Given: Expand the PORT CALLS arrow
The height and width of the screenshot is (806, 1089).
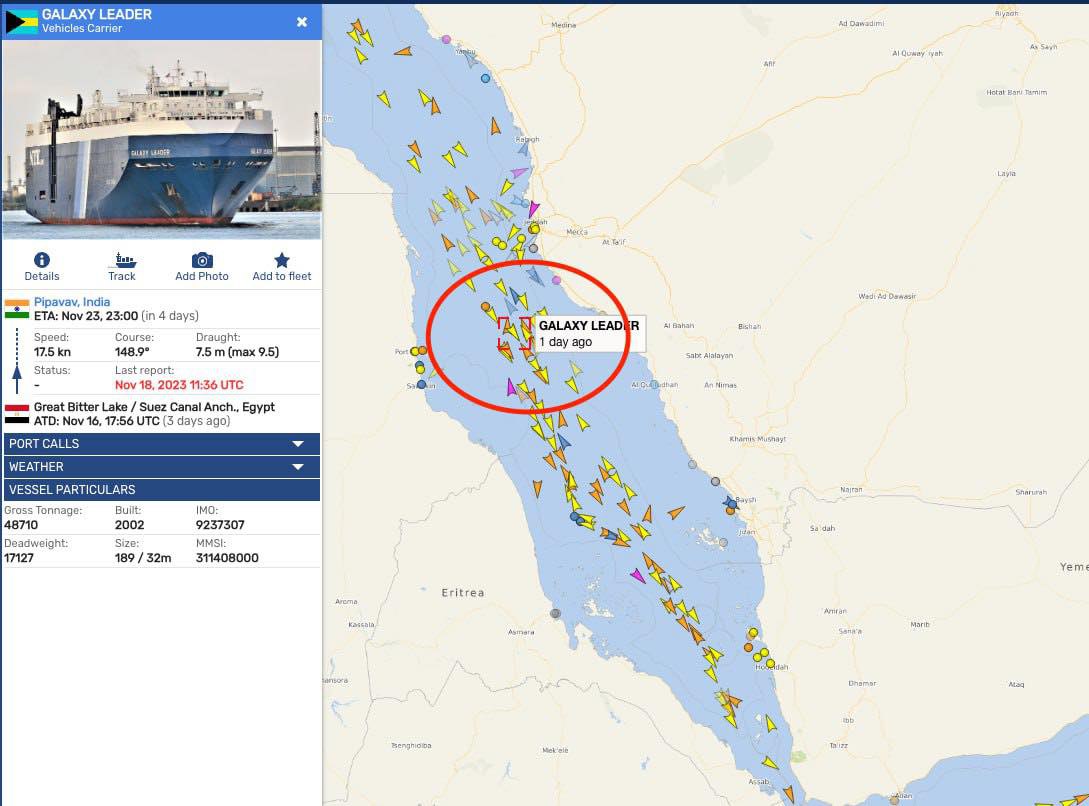Looking at the screenshot, I should [x=298, y=444].
